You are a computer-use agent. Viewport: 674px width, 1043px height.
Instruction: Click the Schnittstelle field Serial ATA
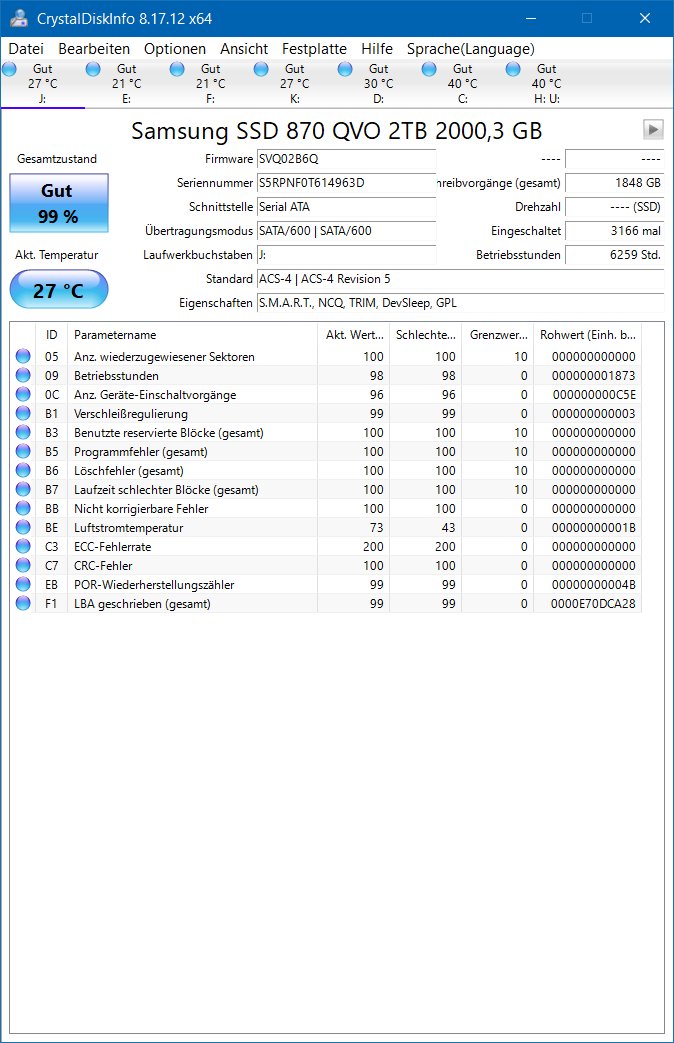point(347,207)
